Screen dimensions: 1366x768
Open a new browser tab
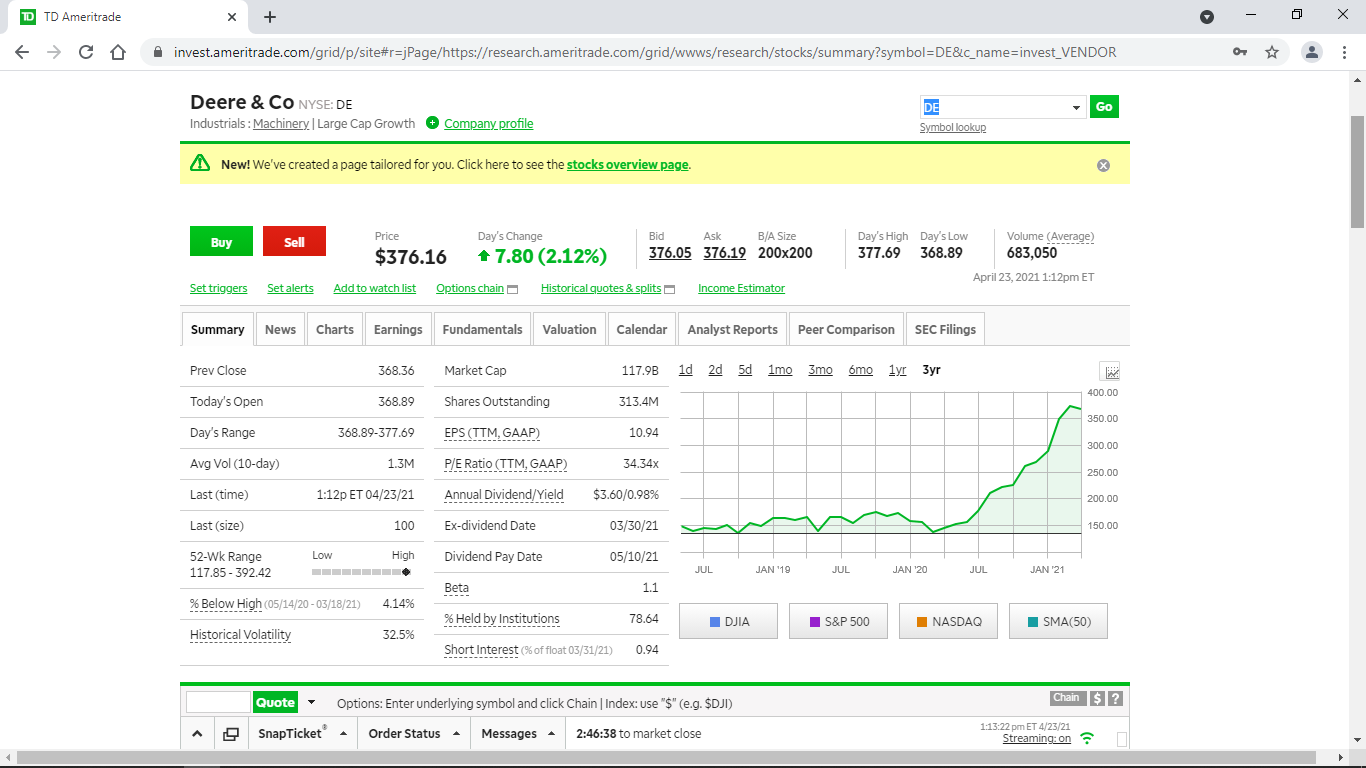coord(270,17)
